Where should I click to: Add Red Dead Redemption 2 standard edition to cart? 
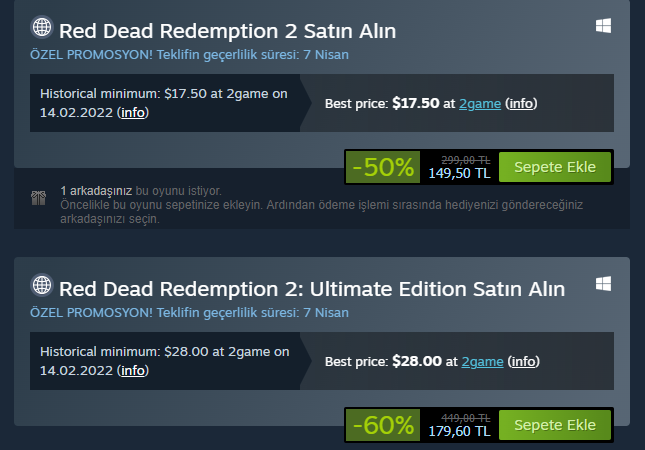point(554,167)
